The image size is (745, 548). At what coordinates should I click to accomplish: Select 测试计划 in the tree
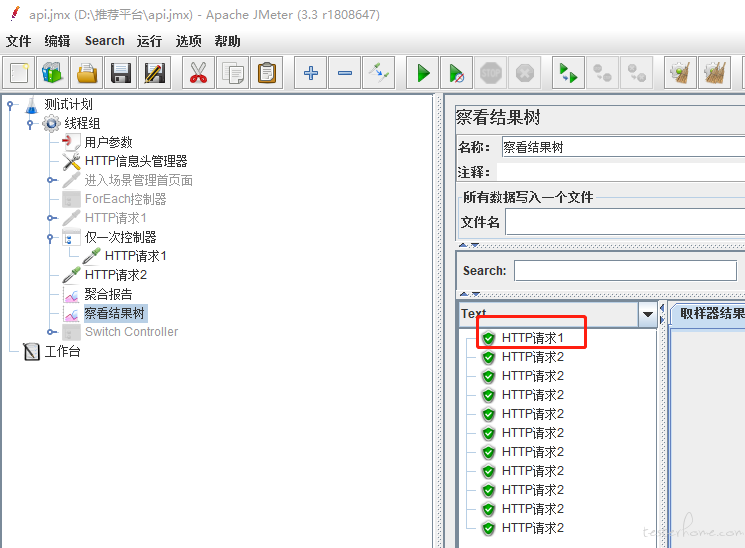click(x=68, y=105)
